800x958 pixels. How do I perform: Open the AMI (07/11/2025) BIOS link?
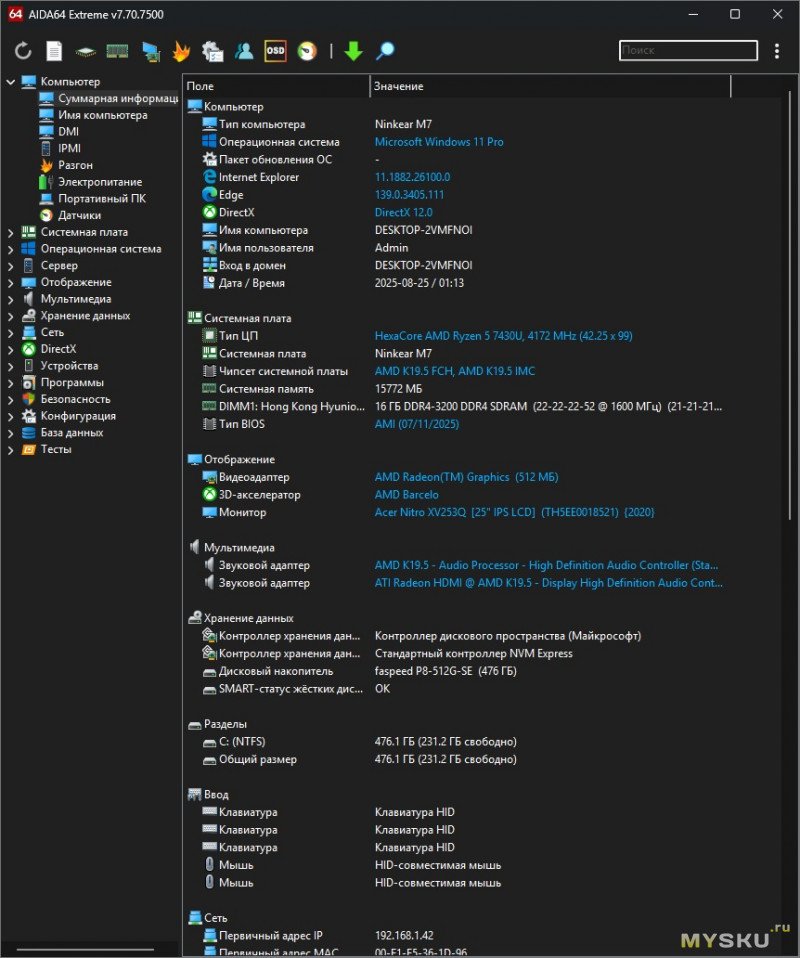click(417, 424)
